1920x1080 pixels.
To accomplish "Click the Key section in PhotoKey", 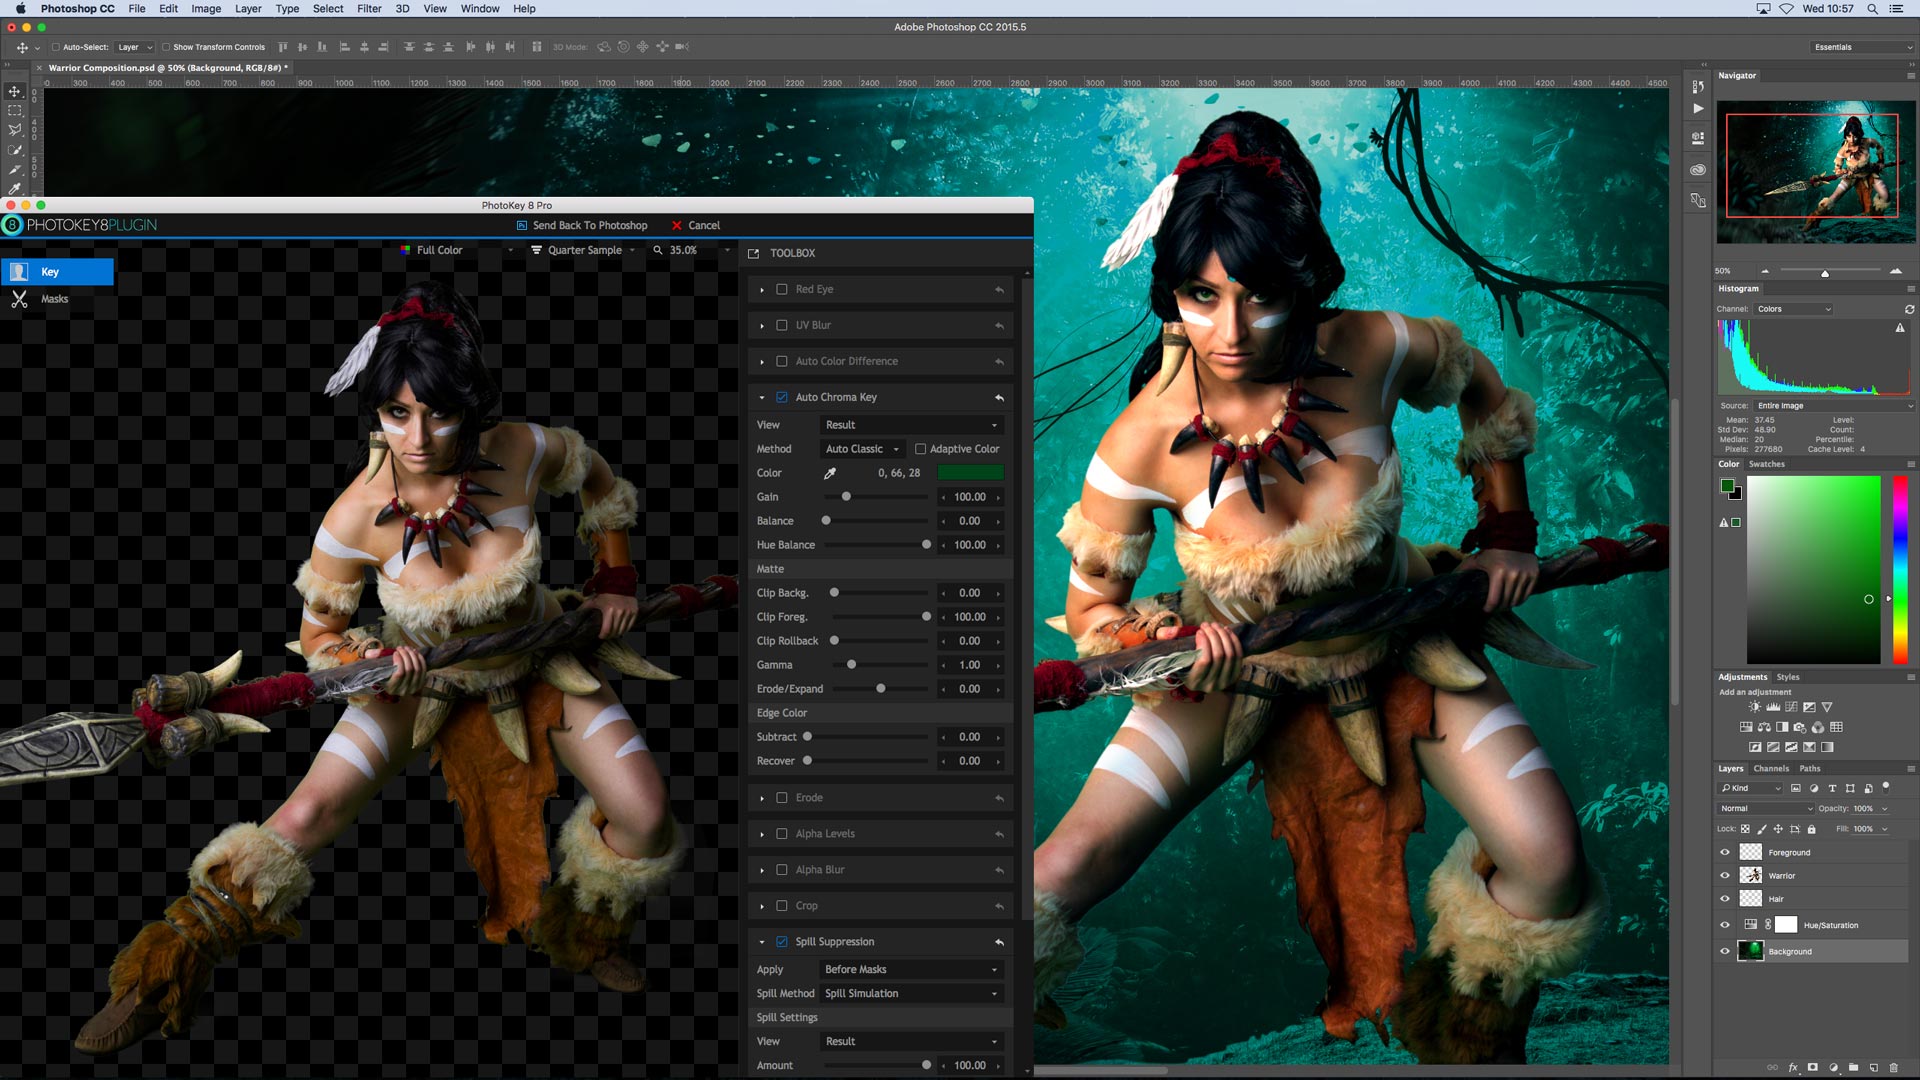I will point(57,272).
